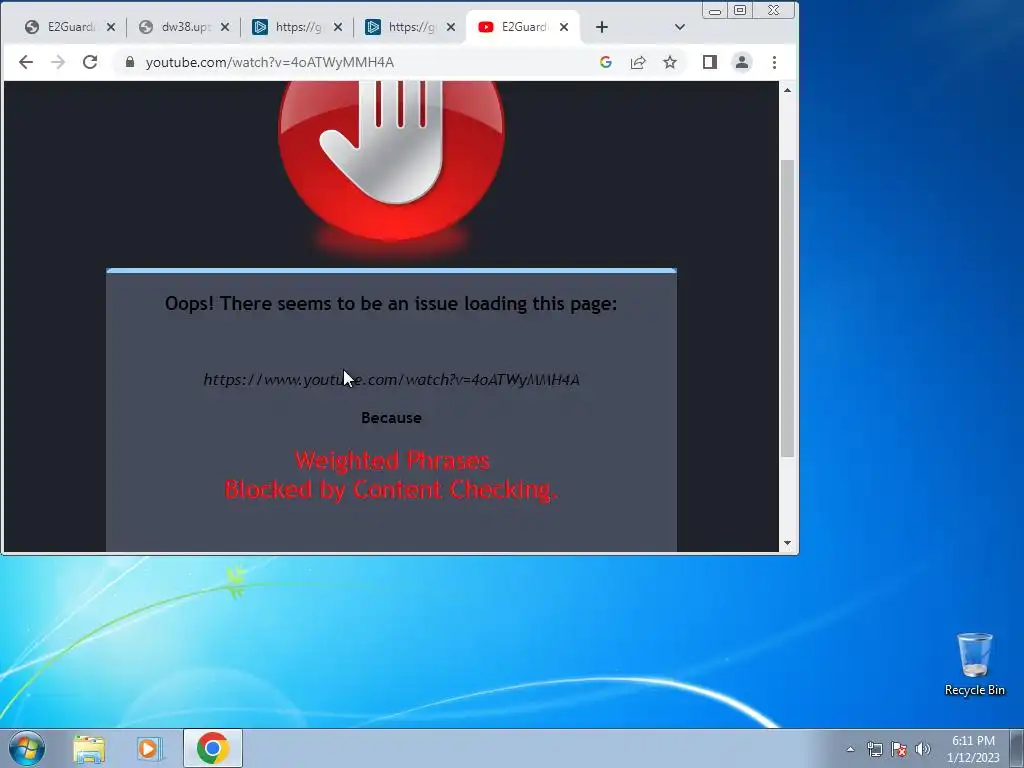This screenshot has width=1024, height=768.
Task: Close the dw38.up tab
Action: click(225, 27)
